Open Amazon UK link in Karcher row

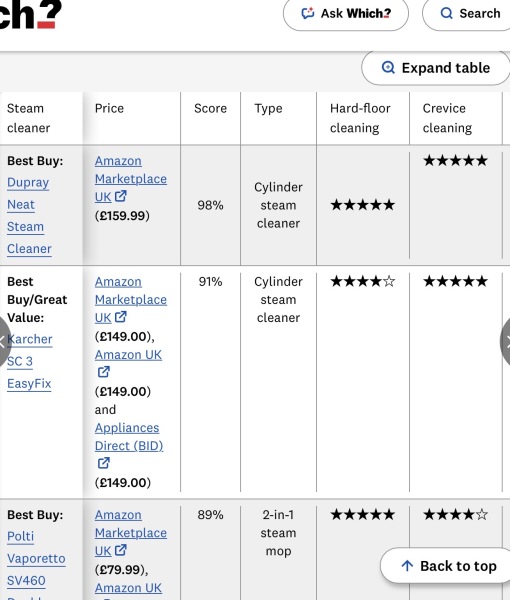[128, 355]
